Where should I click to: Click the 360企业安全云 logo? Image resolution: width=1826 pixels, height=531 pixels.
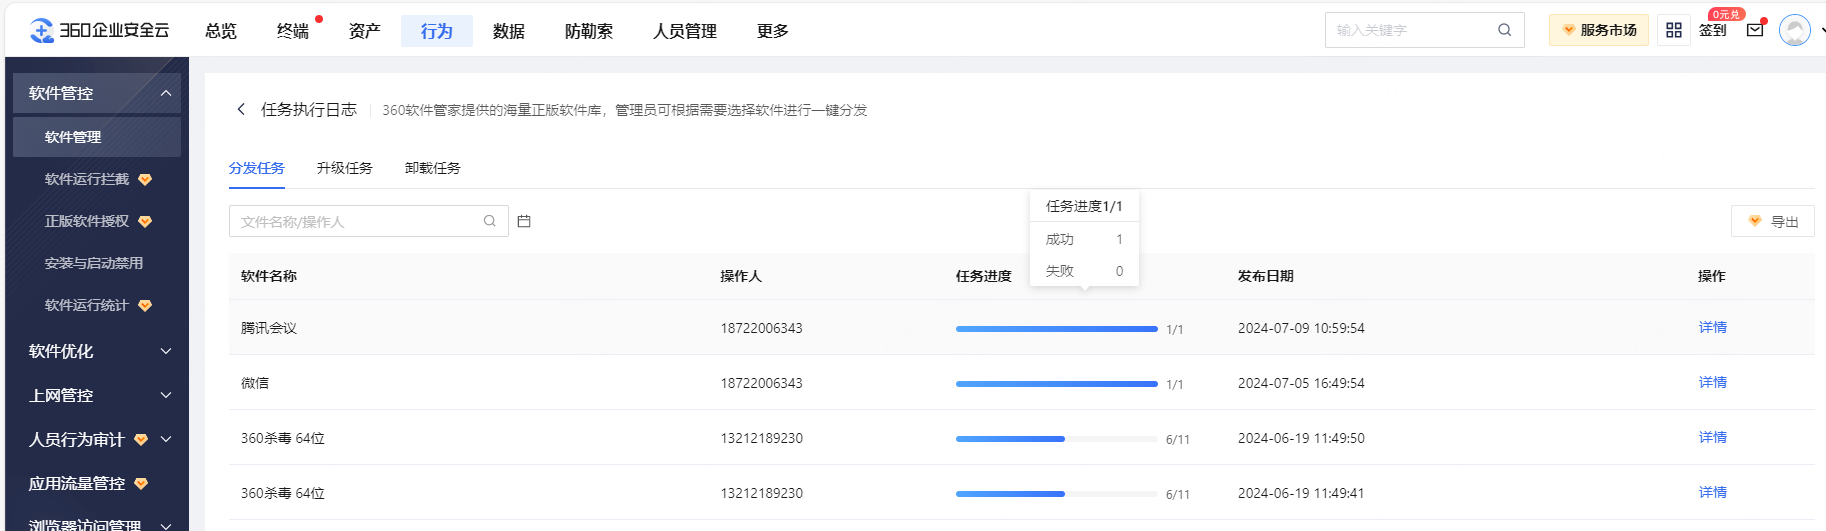coord(99,31)
